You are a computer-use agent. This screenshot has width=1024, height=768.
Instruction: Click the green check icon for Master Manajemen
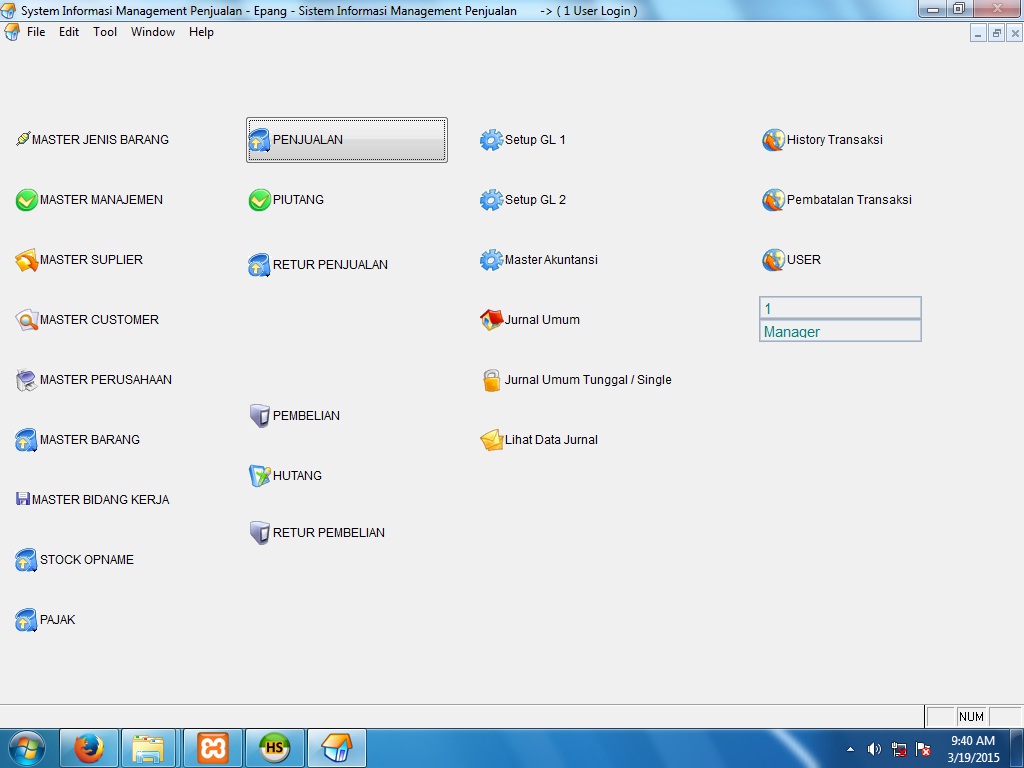click(26, 200)
